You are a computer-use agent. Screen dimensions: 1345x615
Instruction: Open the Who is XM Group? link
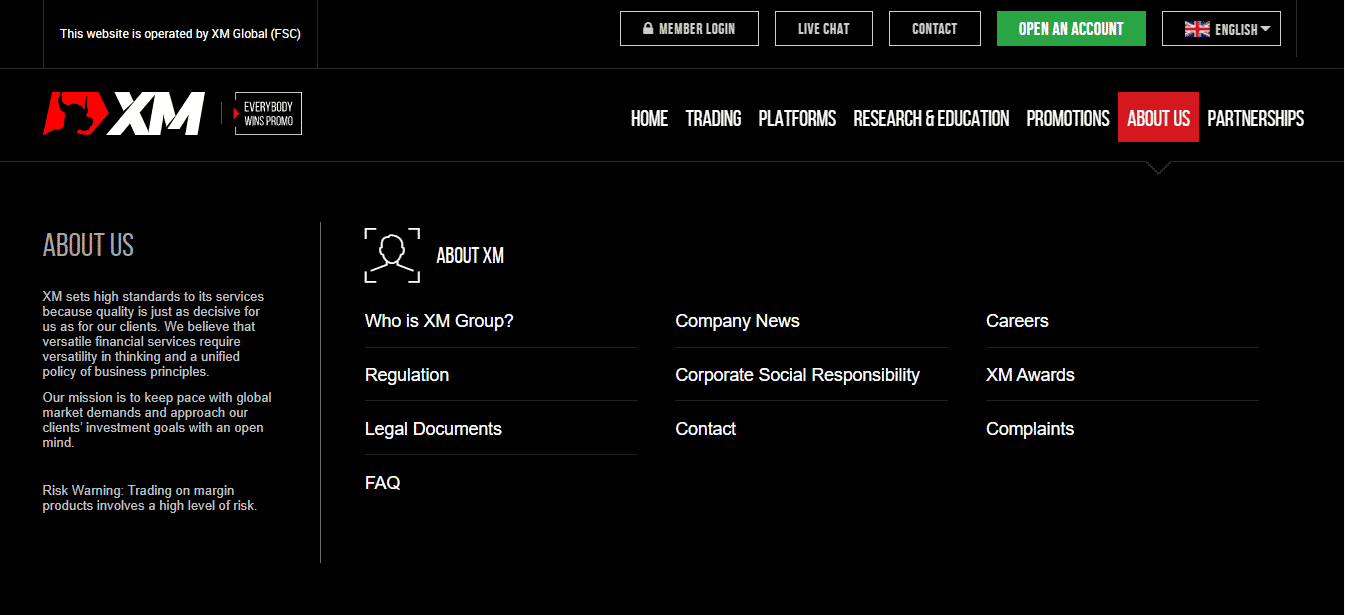pyautogui.click(x=439, y=321)
